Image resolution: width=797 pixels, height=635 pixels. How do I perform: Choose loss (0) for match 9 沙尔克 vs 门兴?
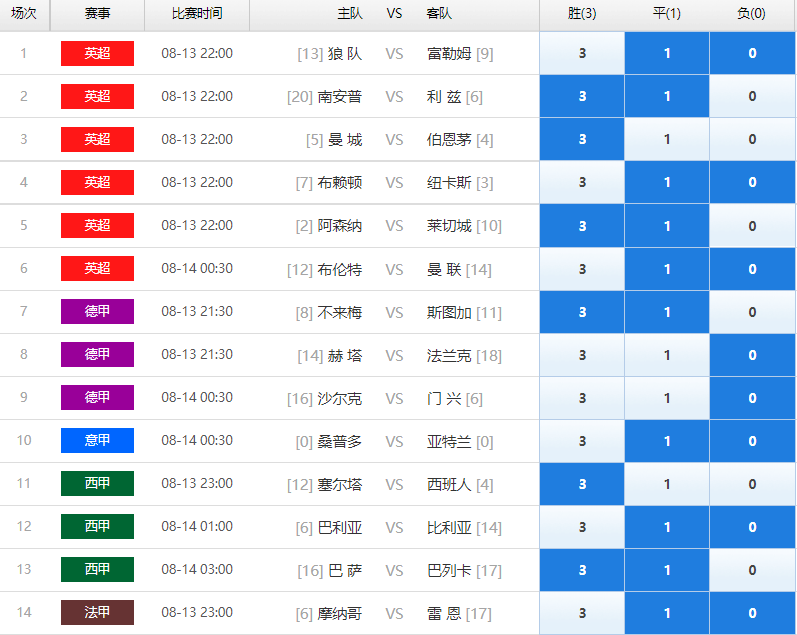pyautogui.click(x=752, y=398)
